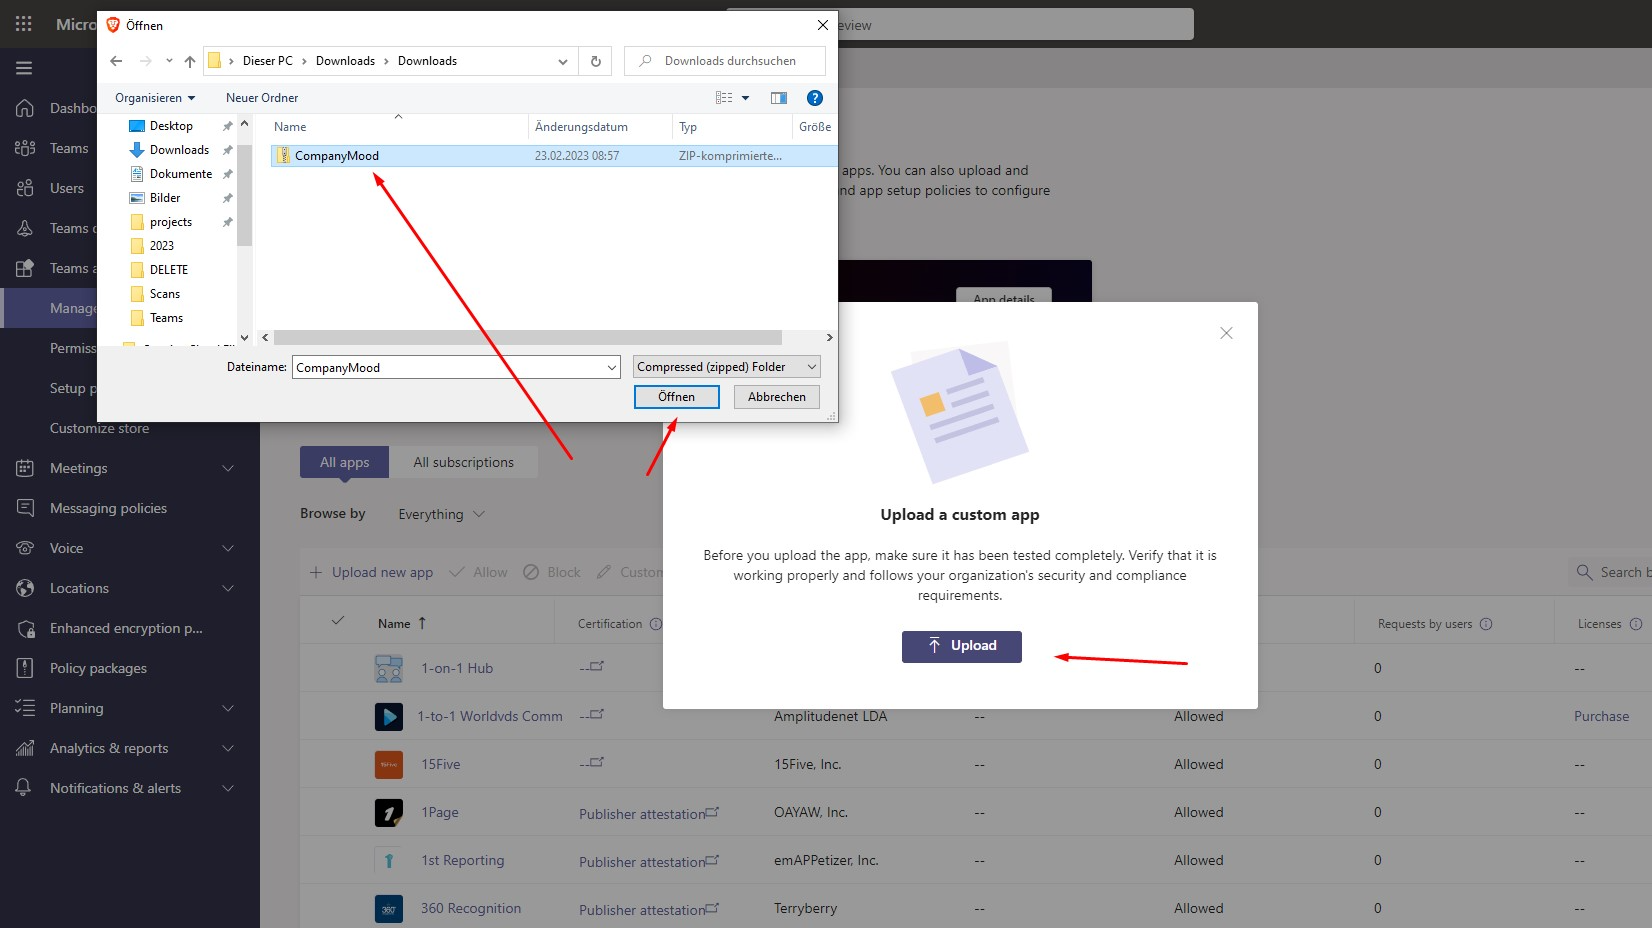Select the CompanyMood zip file

coord(553,156)
